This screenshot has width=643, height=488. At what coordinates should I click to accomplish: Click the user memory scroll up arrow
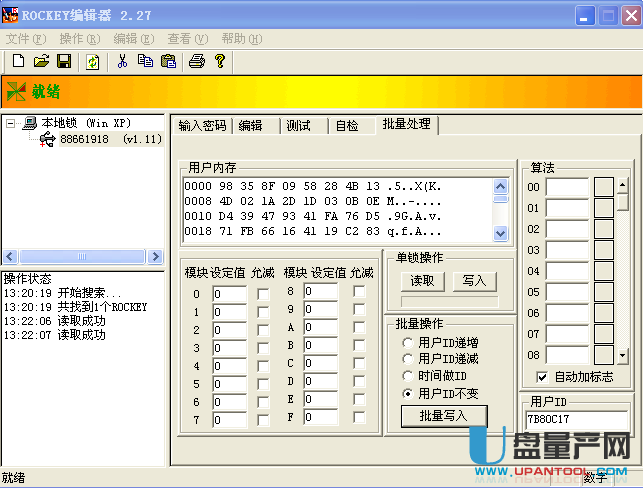click(500, 187)
